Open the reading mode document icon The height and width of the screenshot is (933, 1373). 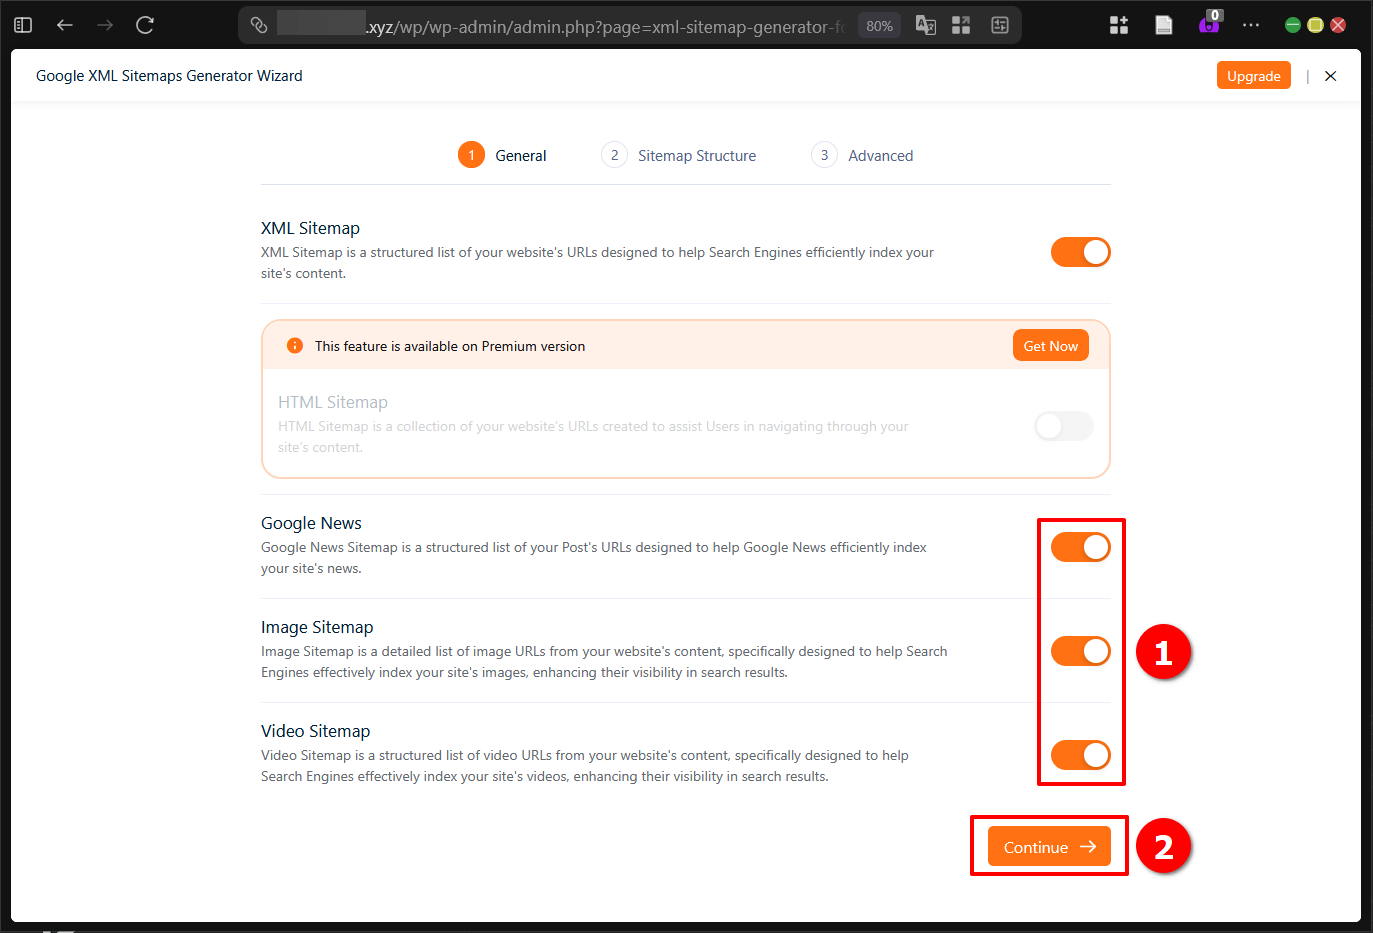pyautogui.click(x=1163, y=24)
